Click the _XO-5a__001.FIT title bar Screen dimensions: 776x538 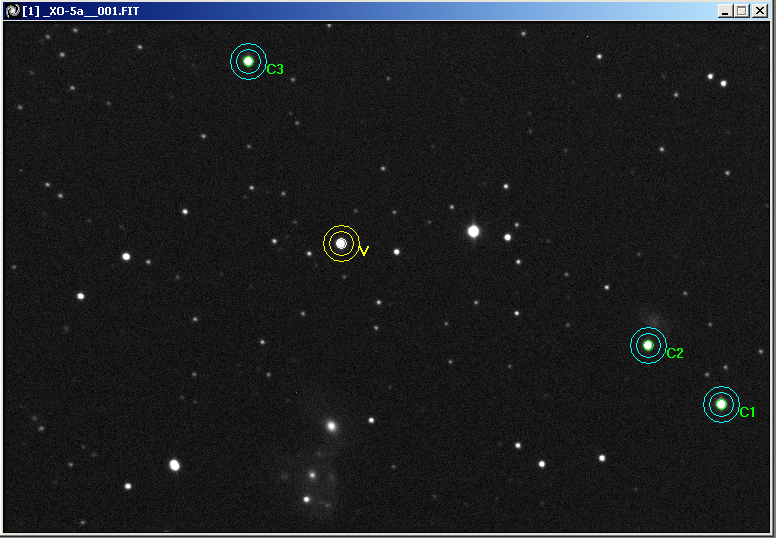click(300, 10)
